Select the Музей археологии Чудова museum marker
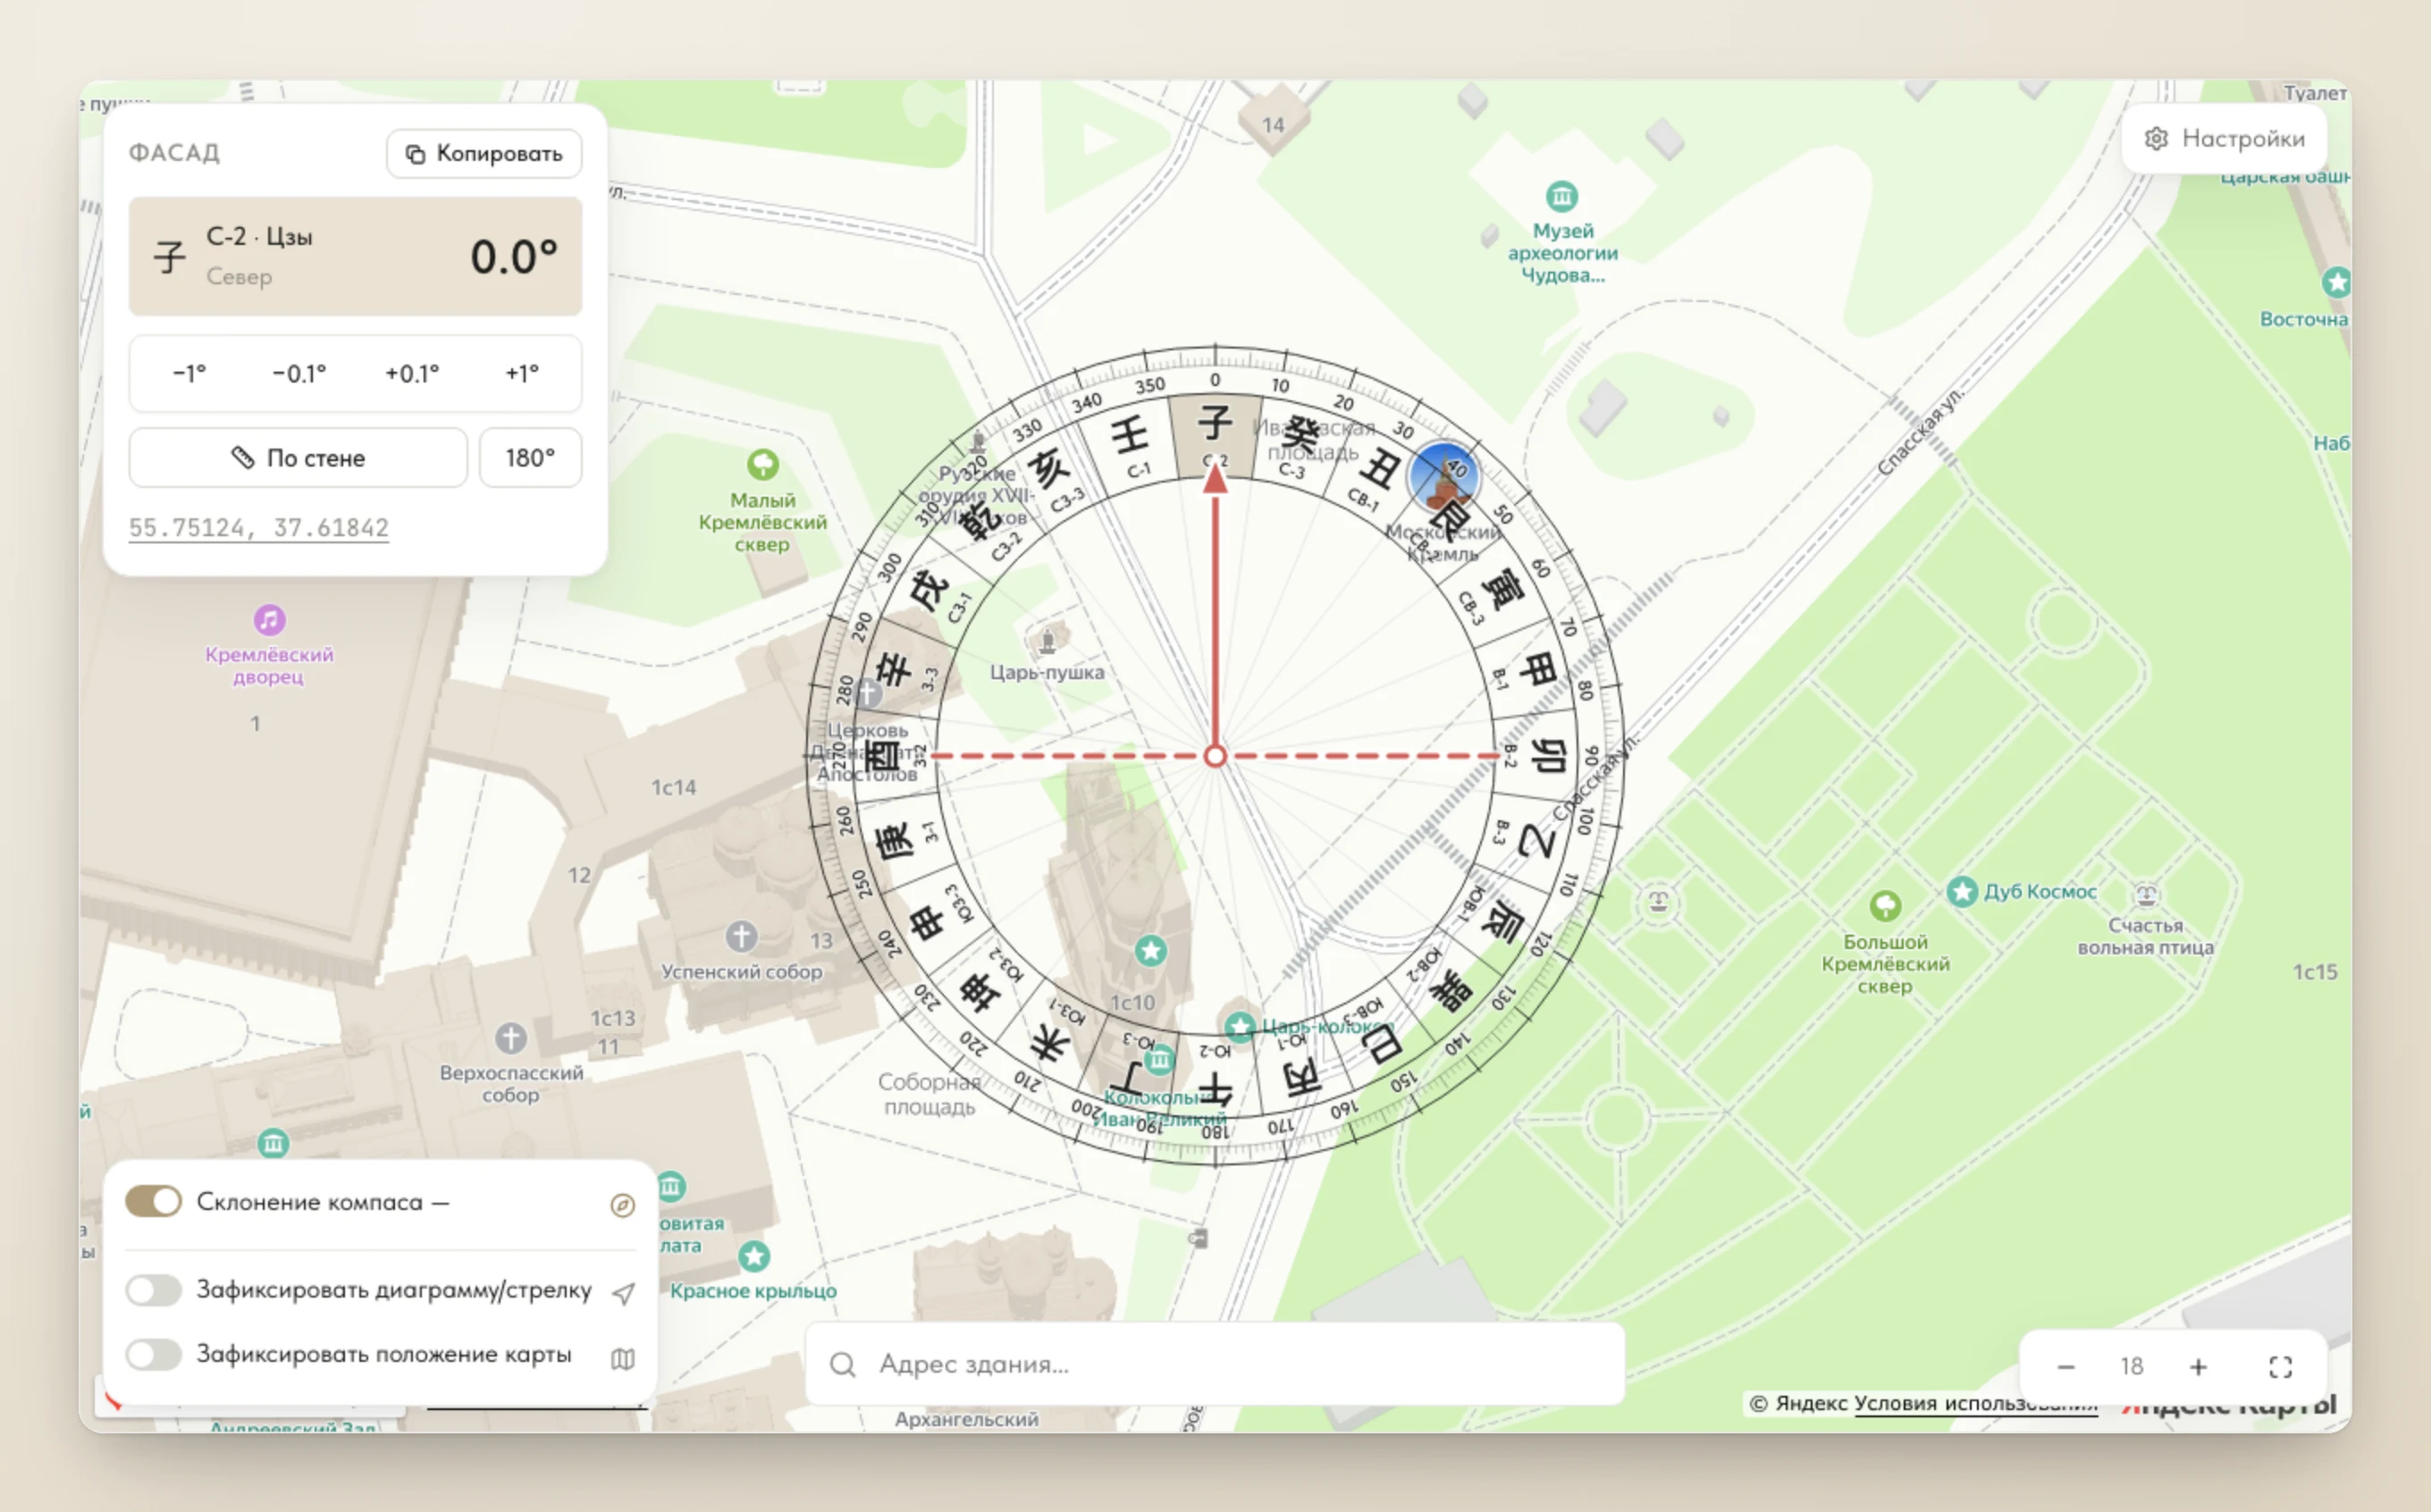 [1562, 196]
